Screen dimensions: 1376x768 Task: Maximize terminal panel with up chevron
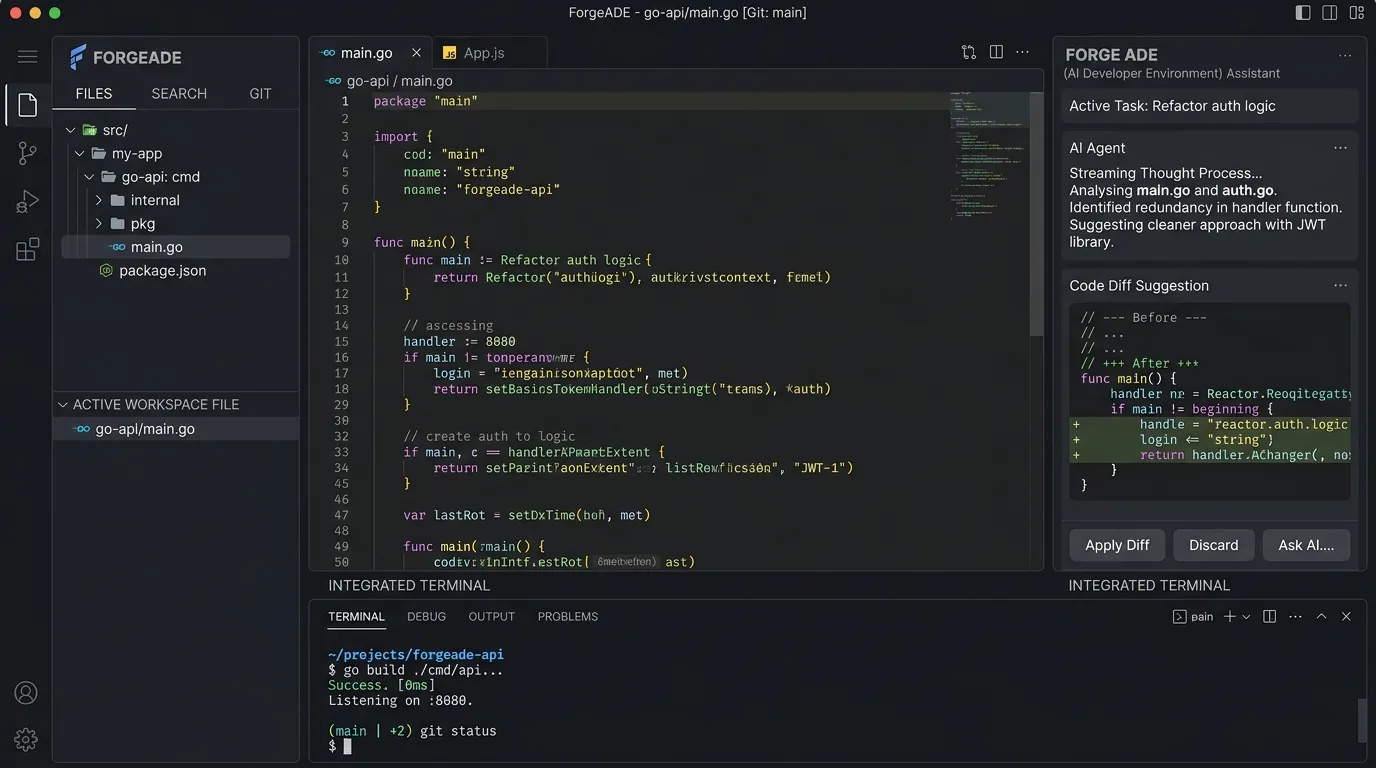pyautogui.click(x=1321, y=617)
